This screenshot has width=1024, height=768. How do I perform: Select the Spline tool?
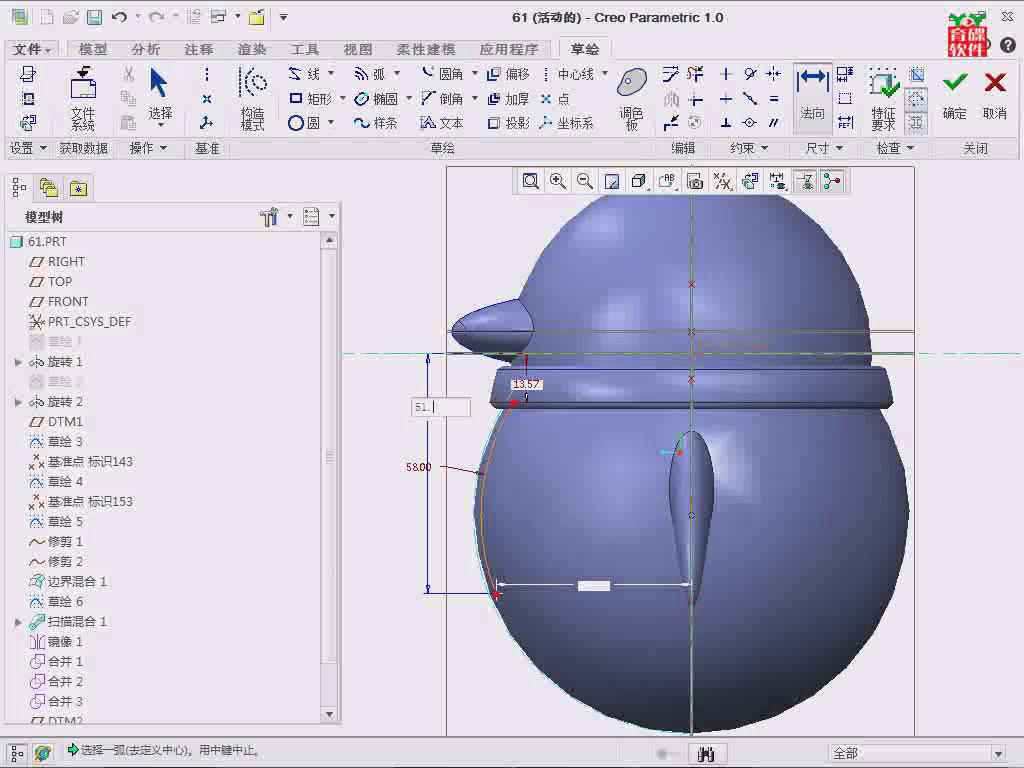pyautogui.click(x=376, y=123)
